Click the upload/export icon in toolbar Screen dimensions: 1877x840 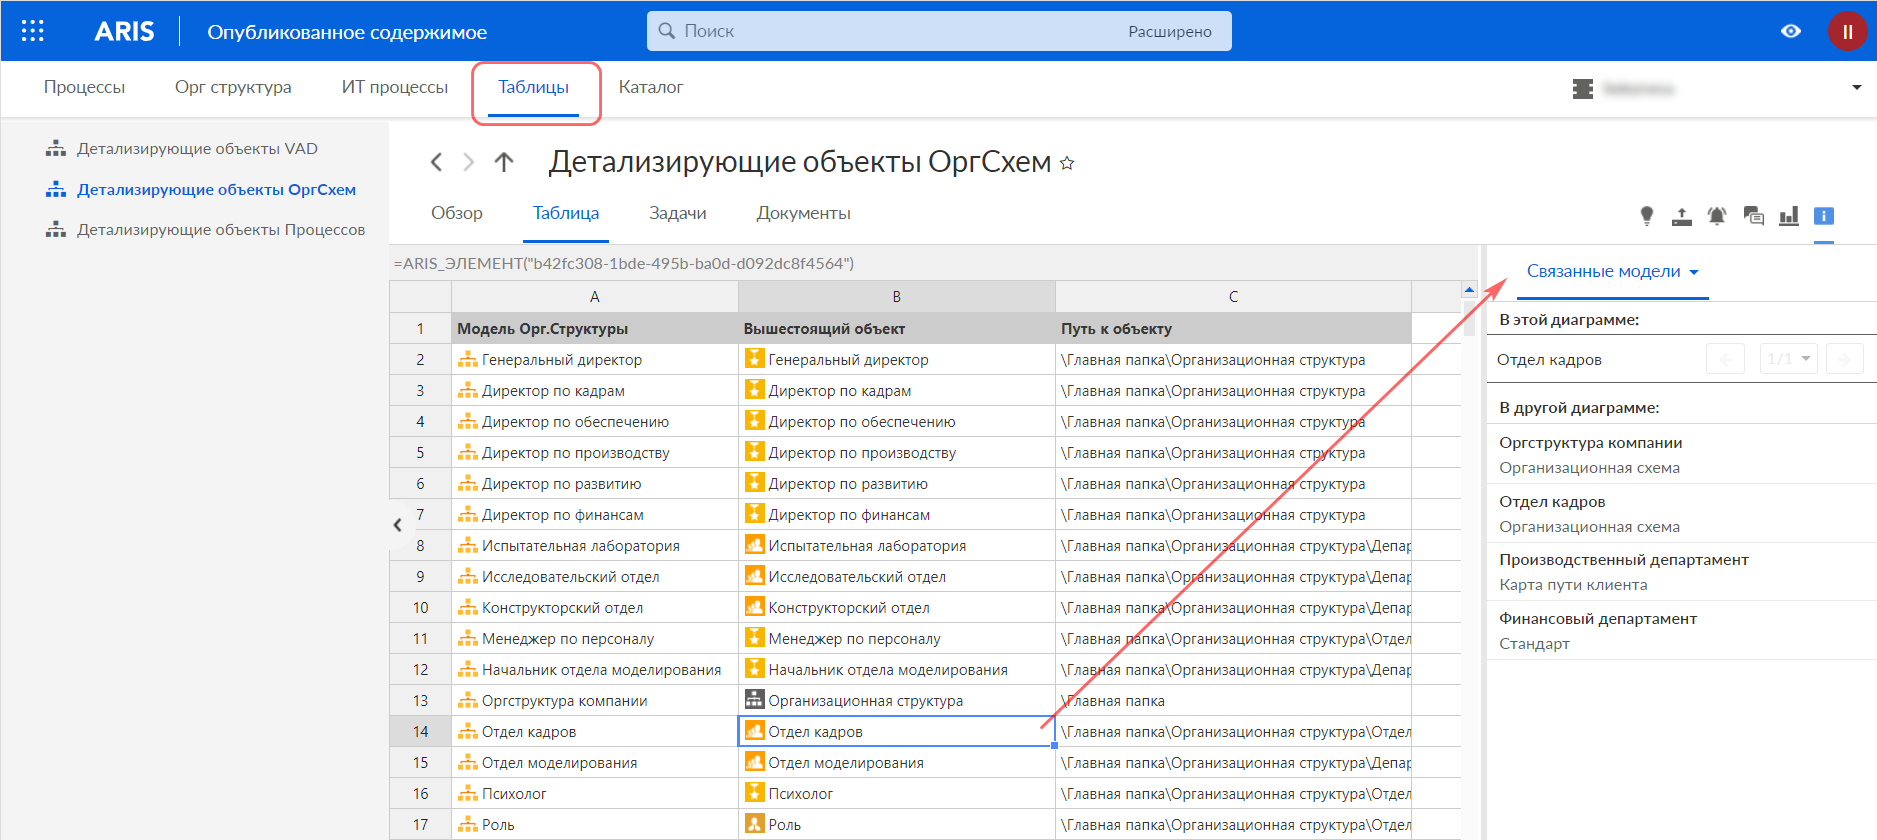[x=1682, y=216]
